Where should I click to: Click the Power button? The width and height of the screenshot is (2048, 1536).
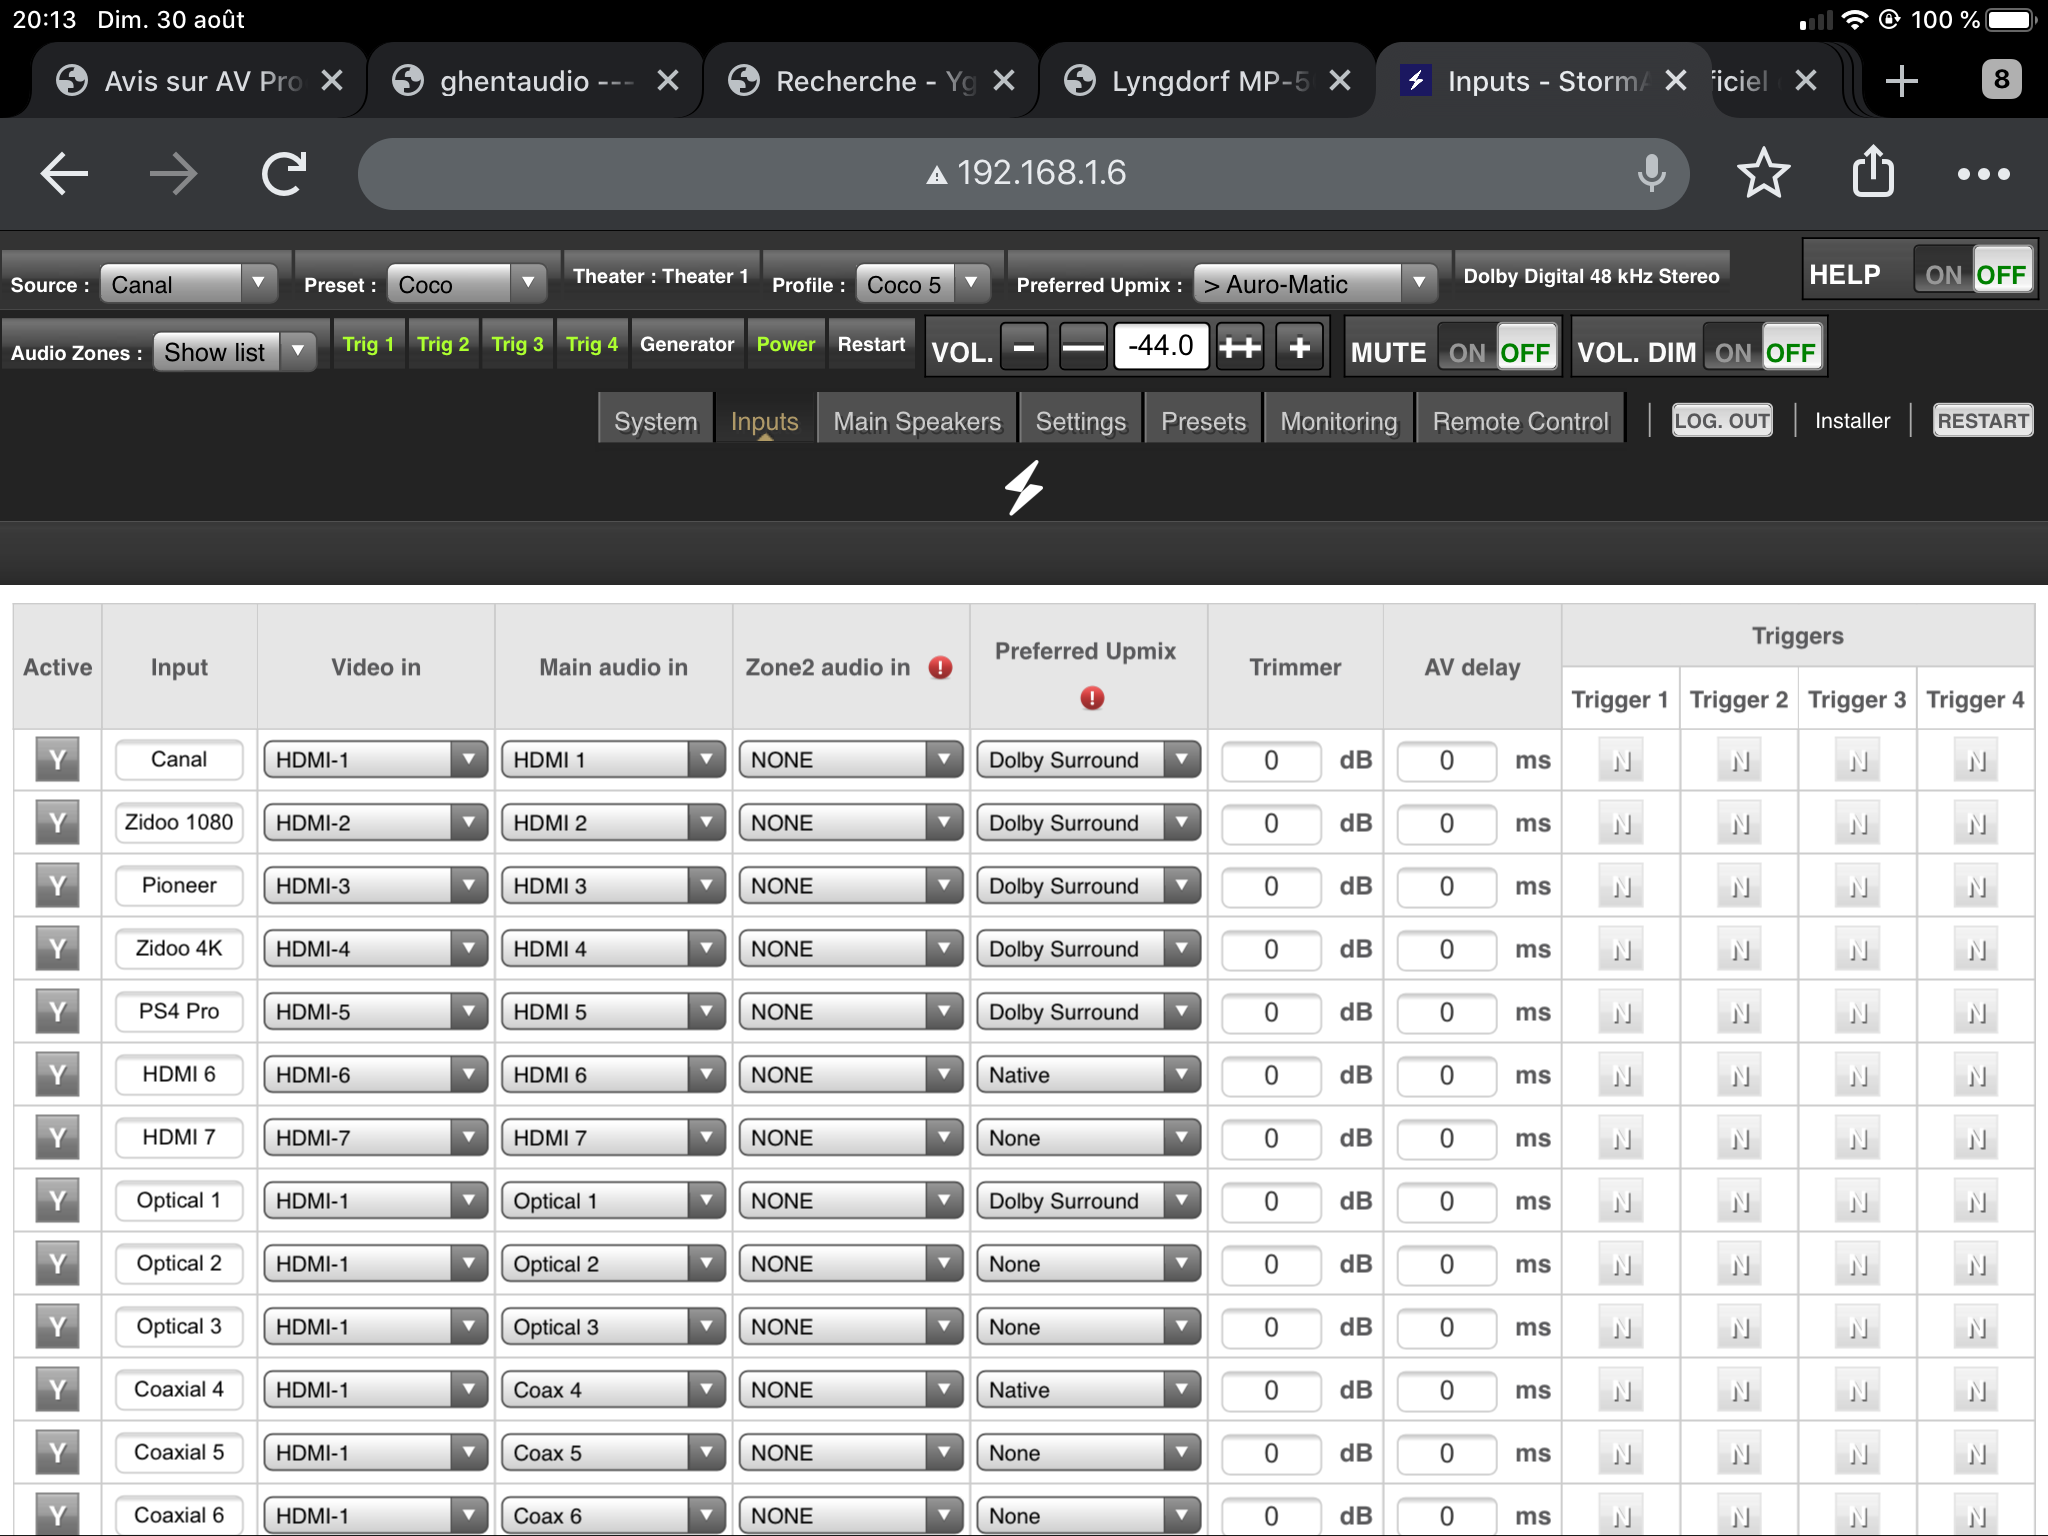tap(786, 344)
